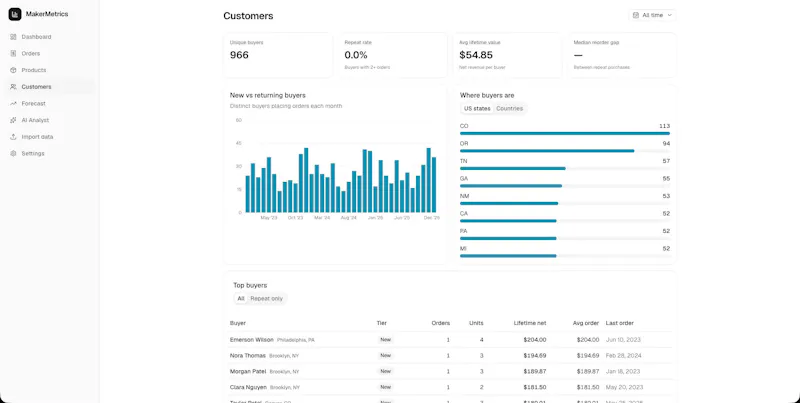Sort by the Last order column header

[x=619, y=323]
